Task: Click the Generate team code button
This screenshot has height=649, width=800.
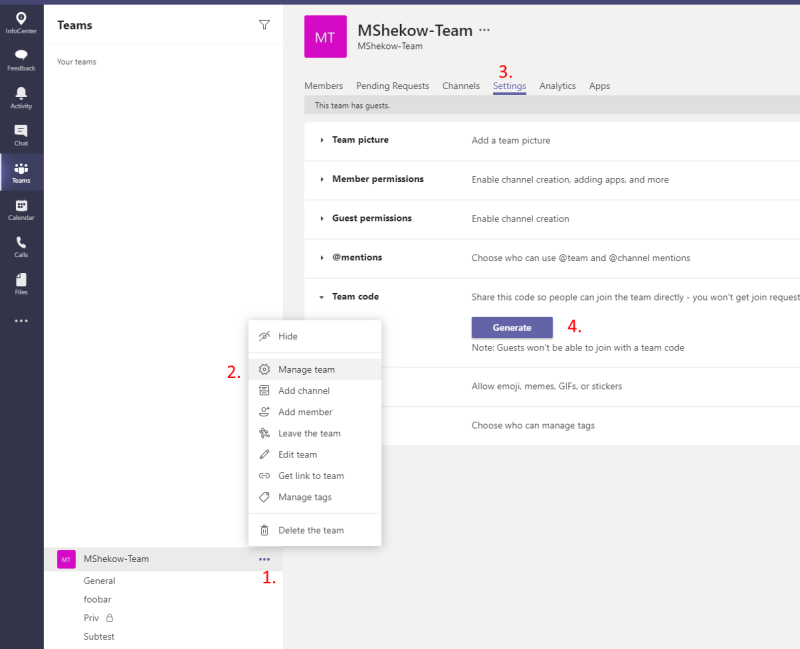Action: (512, 328)
